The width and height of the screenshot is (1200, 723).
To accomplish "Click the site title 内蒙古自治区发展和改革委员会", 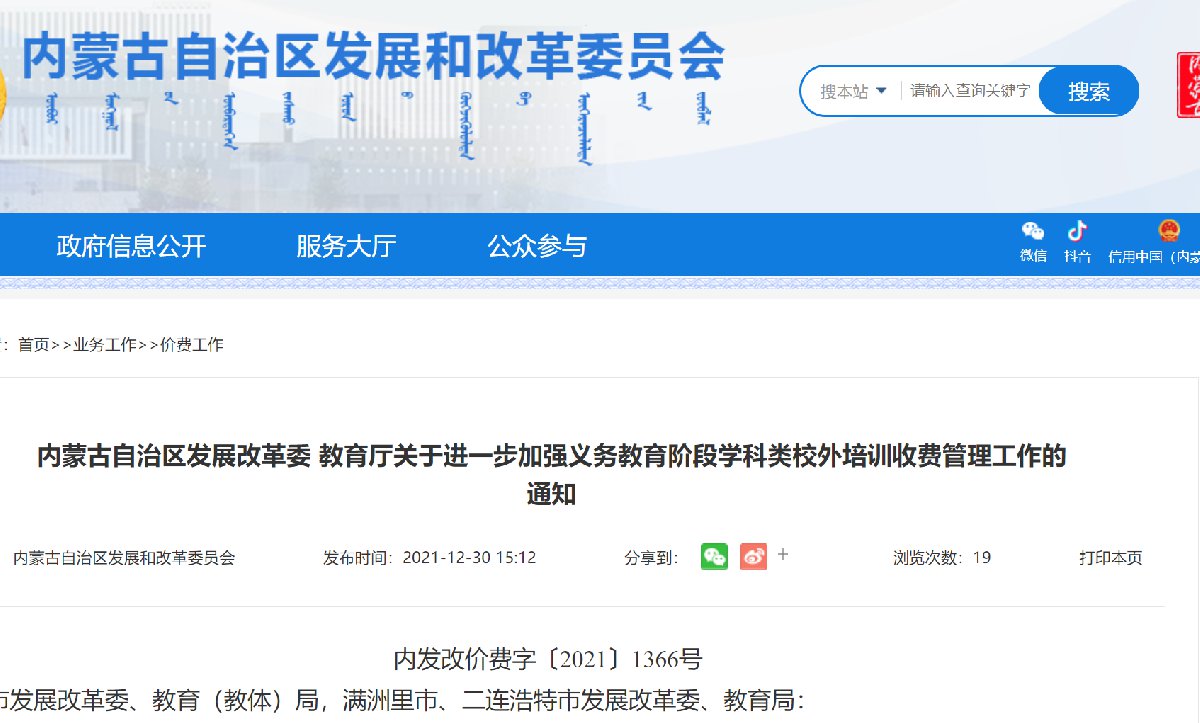I will pos(372,58).
